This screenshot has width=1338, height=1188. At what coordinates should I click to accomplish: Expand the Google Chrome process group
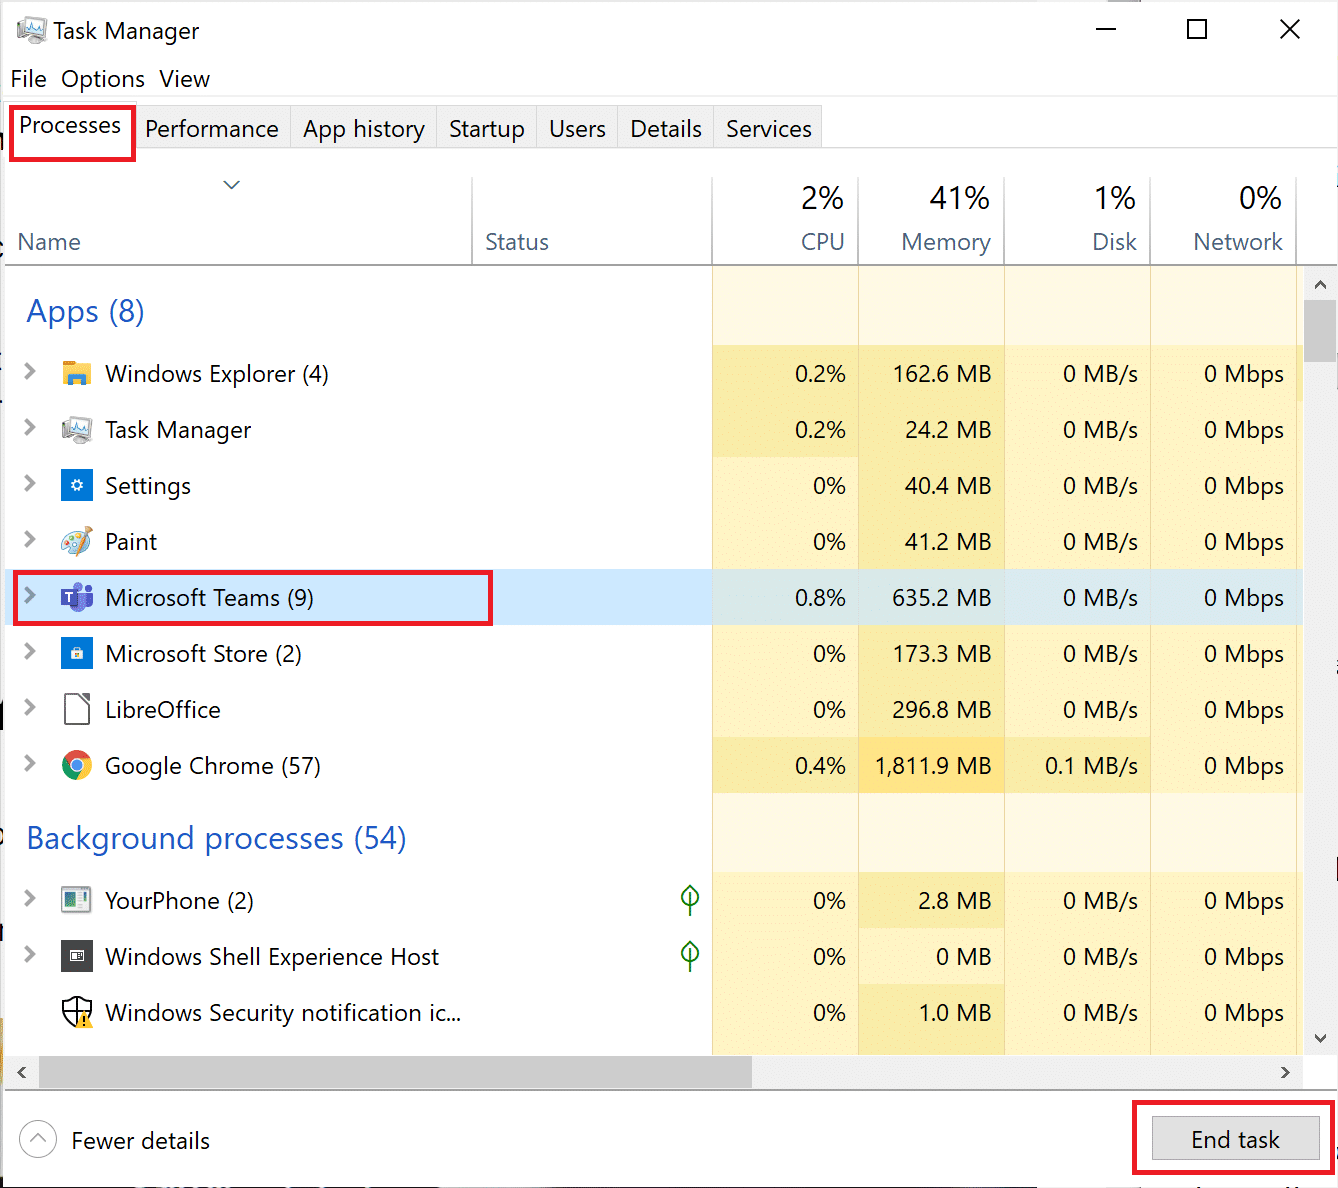pyautogui.click(x=29, y=765)
